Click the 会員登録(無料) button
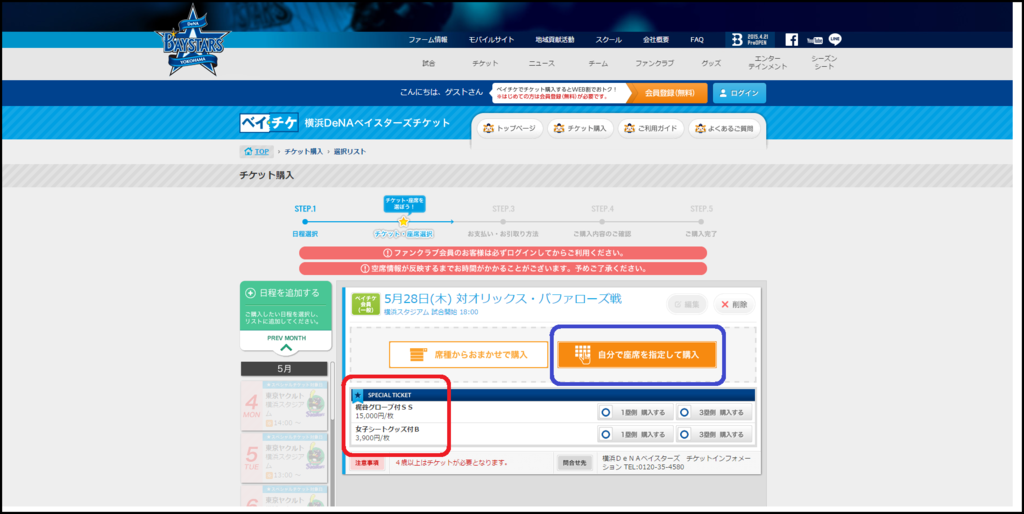The width and height of the screenshot is (1024, 514). [x=667, y=93]
